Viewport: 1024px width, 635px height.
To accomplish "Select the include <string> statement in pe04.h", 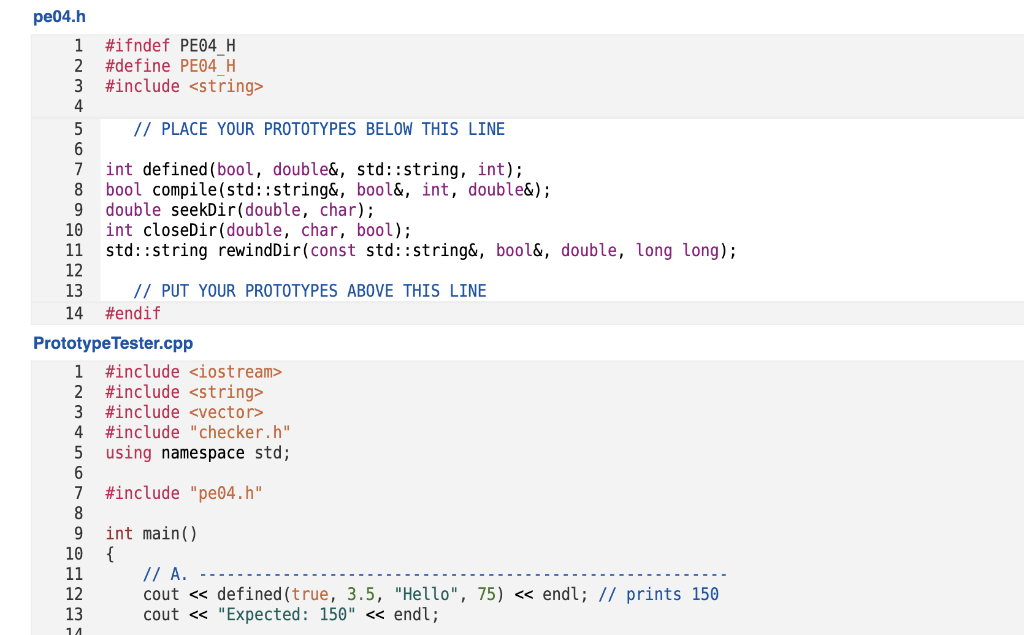I will (x=184, y=86).
